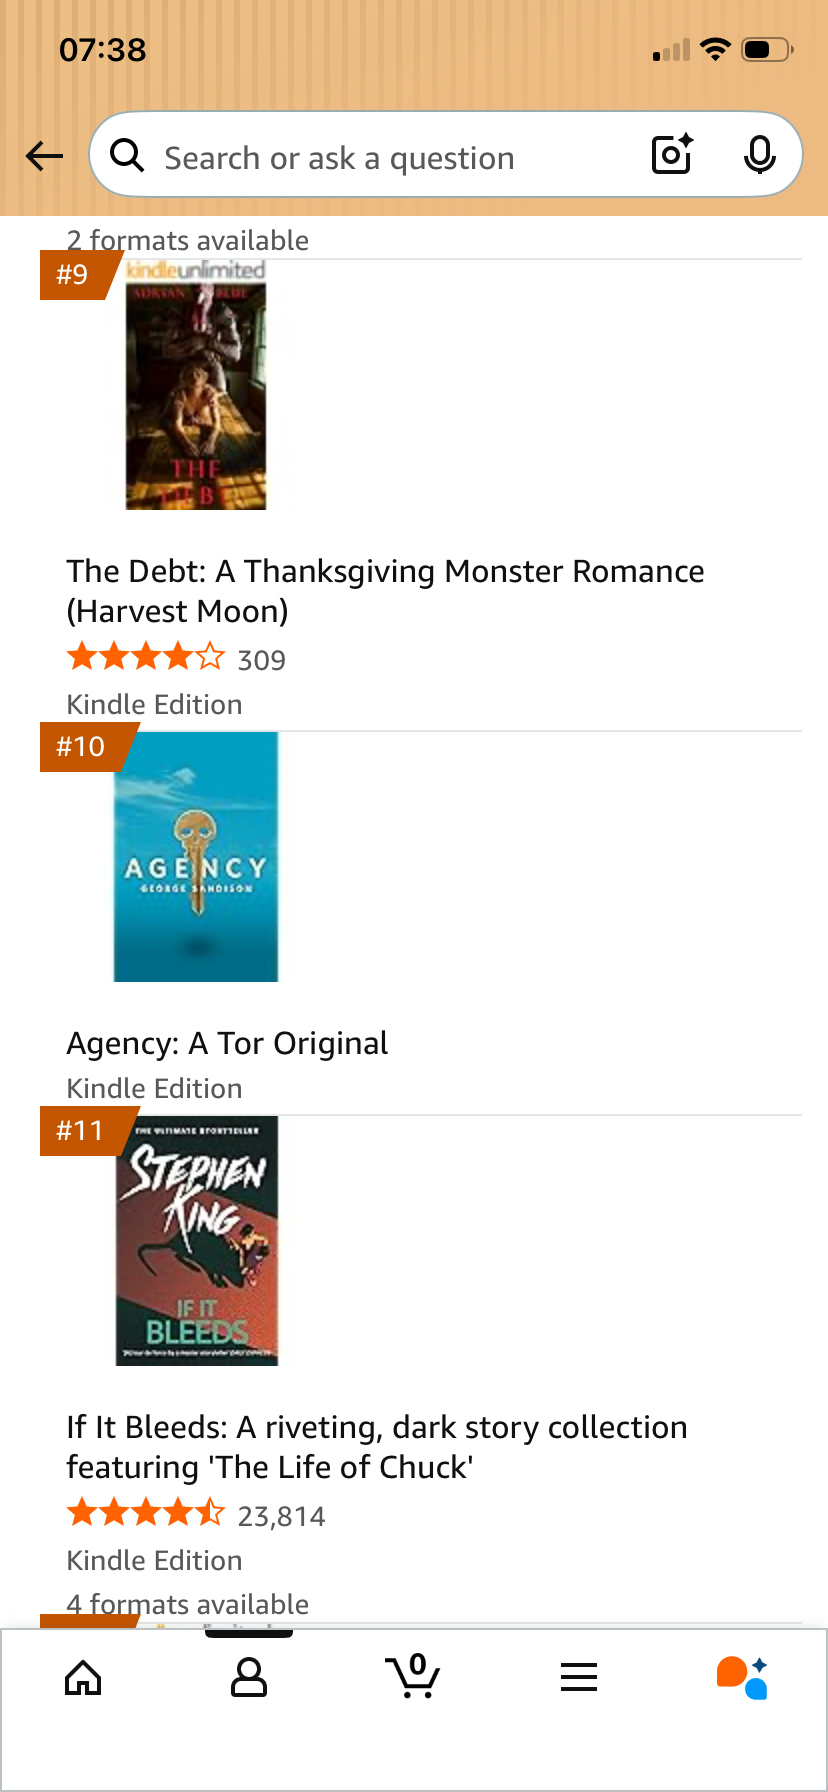Open Agency: A Tor Original title
The width and height of the screenshot is (828, 1792).
227,1043
